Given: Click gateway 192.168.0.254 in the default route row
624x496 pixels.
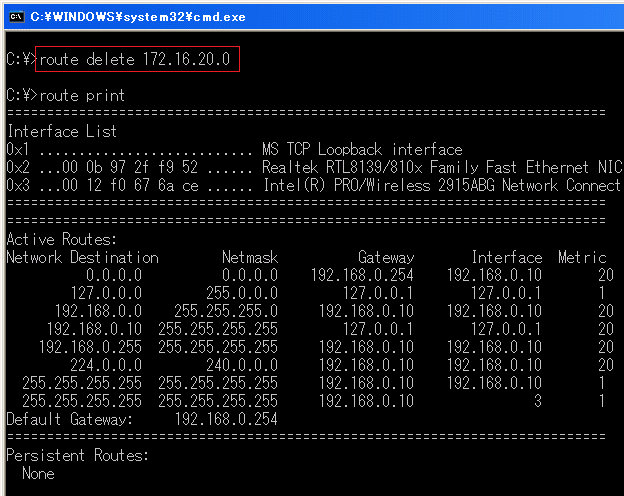Looking at the screenshot, I should click(362, 275).
